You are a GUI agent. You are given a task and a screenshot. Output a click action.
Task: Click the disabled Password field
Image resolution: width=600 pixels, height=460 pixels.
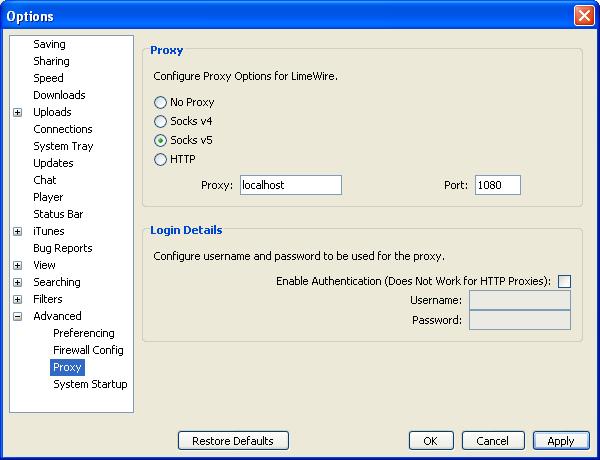(520, 320)
